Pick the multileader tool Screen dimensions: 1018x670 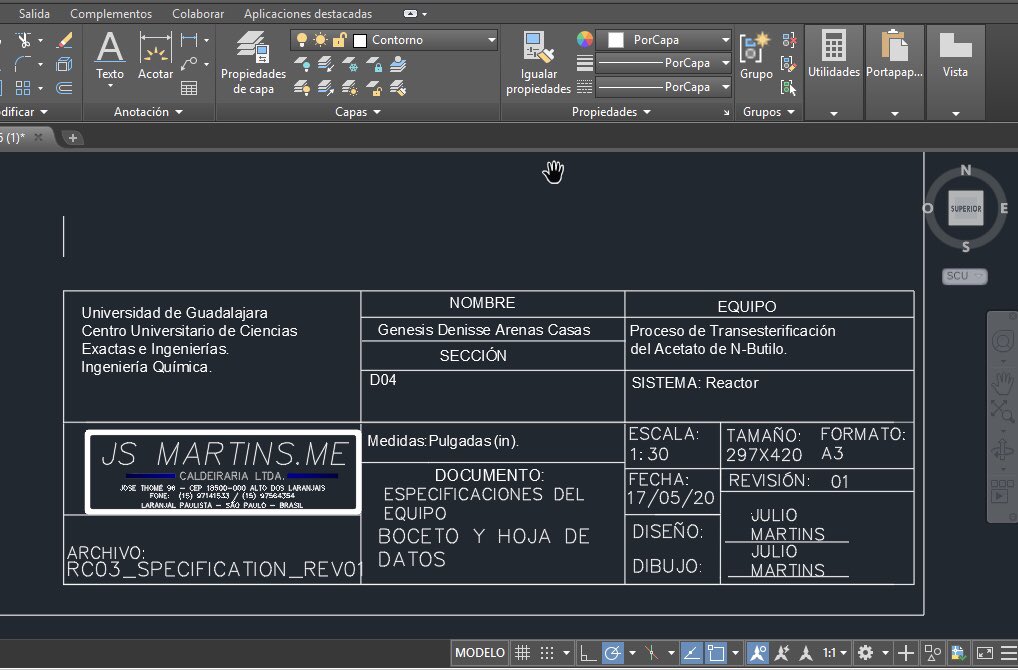(x=189, y=64)
